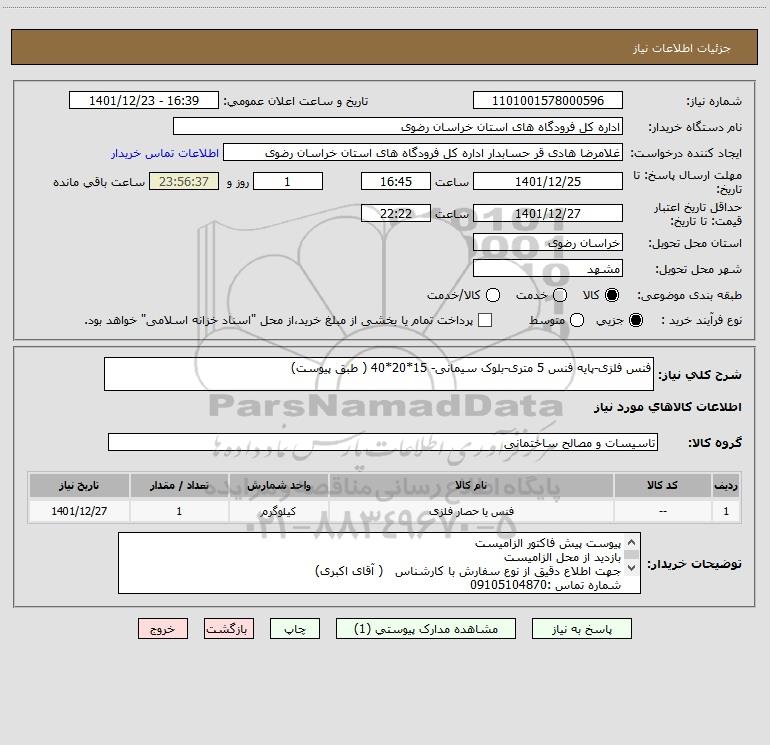This screenshot has height=745, width=770.
Task: Choose the متوسط purchase type radio
Action: pyautogui.click(x=577, y=320)
